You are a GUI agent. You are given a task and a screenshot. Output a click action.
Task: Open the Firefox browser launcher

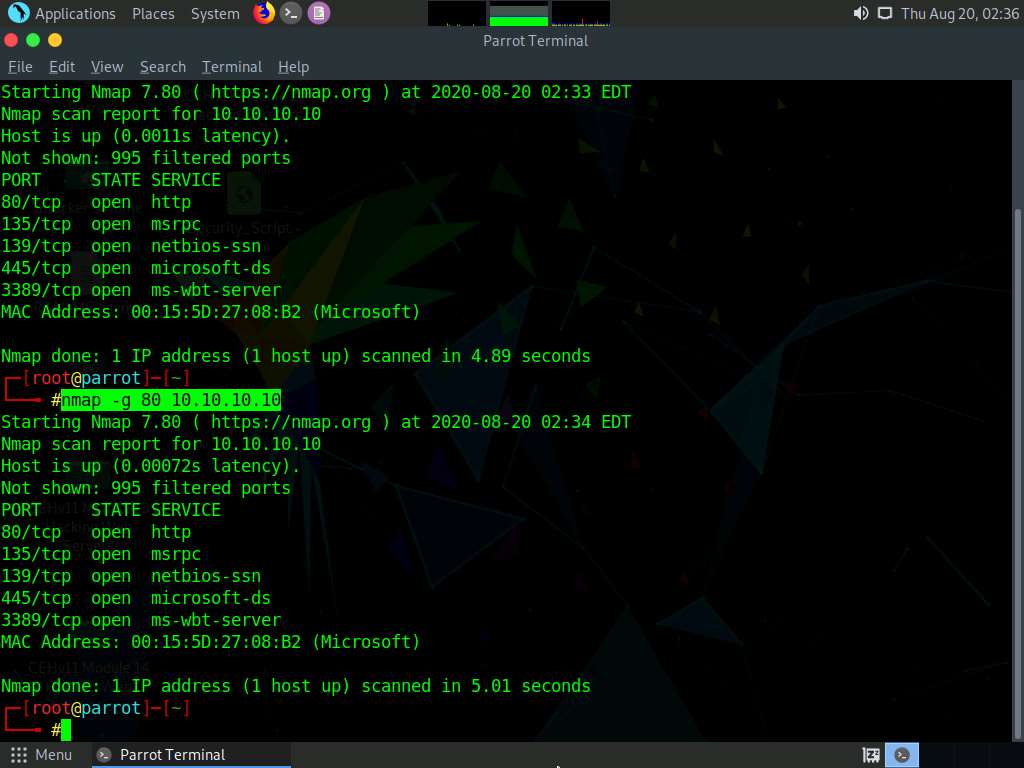tap(264, 13)
